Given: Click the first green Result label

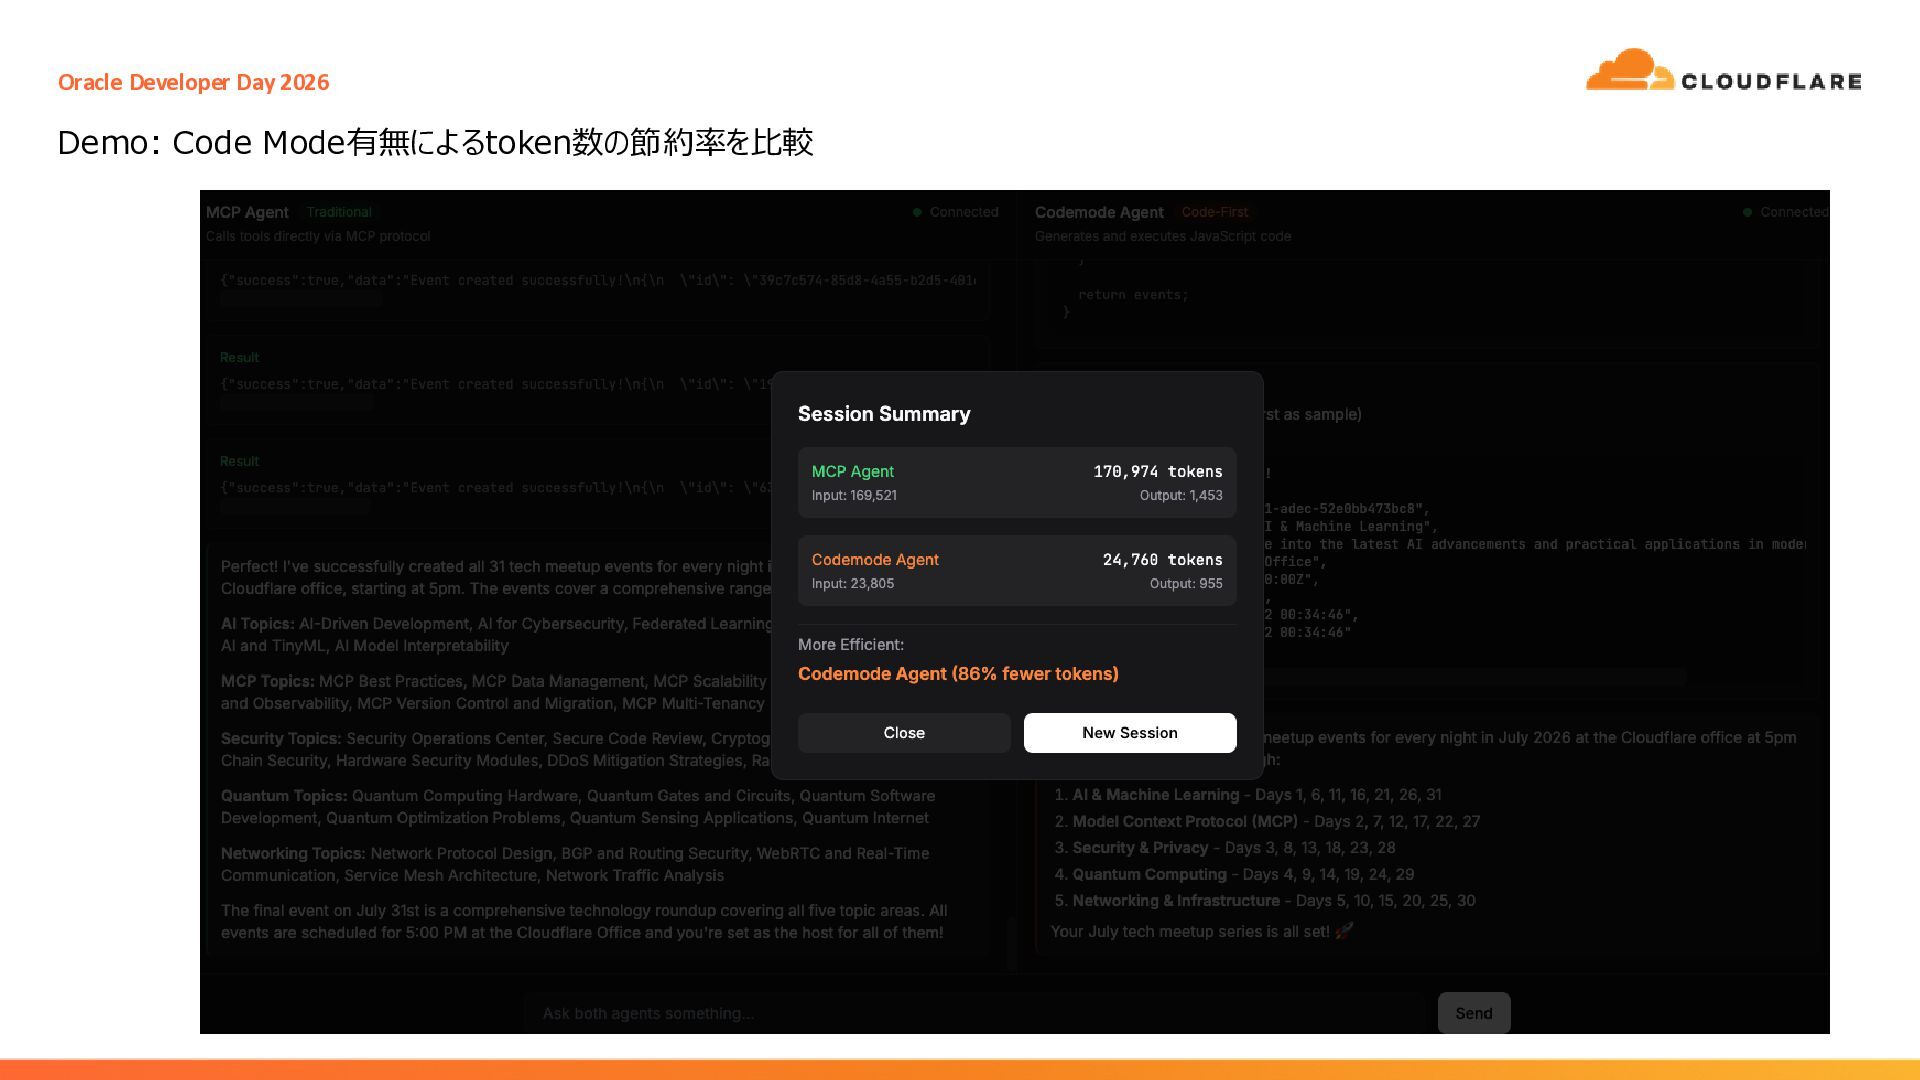Looking at the screenshot, I should point(239,357).
